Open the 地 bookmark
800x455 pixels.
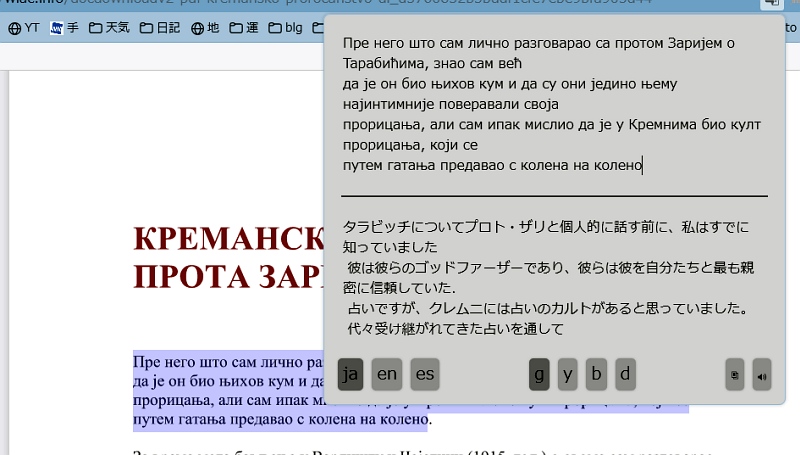click(205, 29)
